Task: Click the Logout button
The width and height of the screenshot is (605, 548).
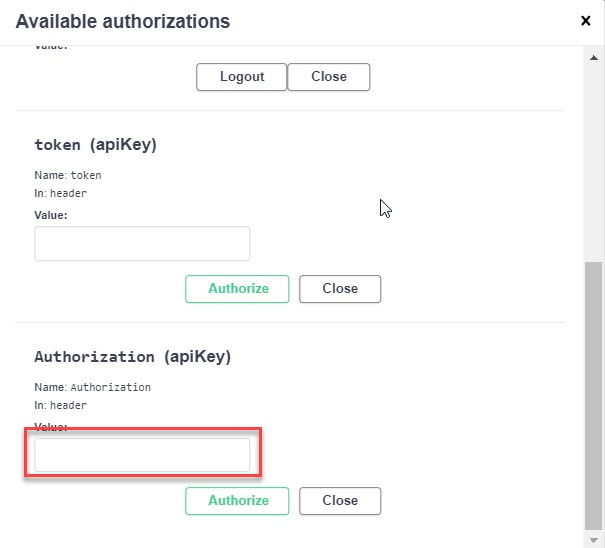Action: coord(242,77)
